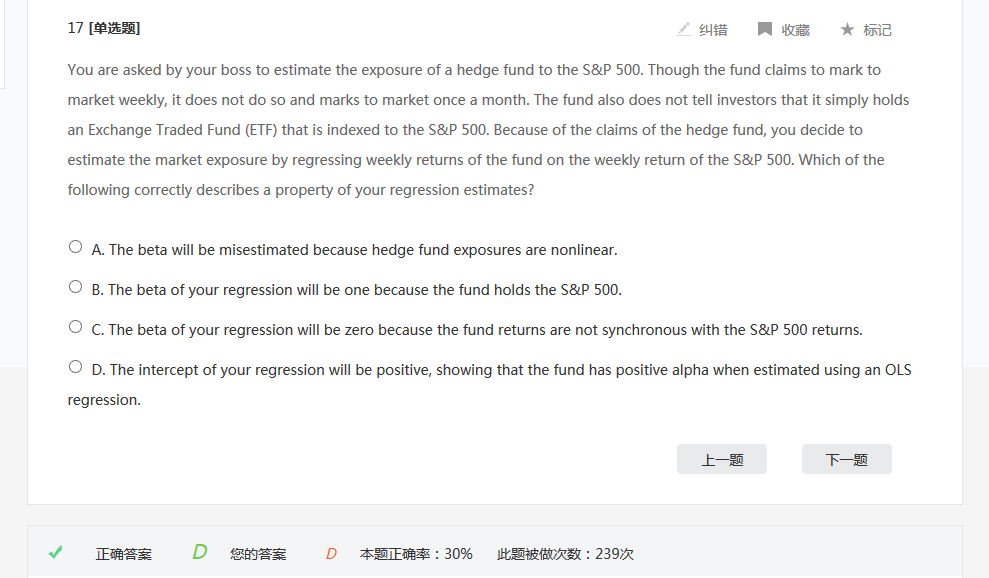
Task: Click the bookmark icon beside 收藏
Action: (765, 29)
